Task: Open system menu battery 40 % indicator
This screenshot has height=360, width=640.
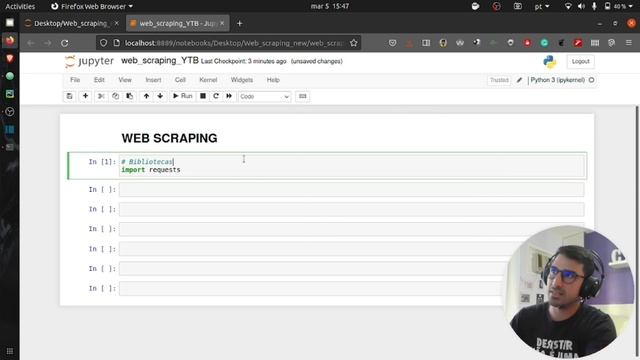Action: (618, 6)
